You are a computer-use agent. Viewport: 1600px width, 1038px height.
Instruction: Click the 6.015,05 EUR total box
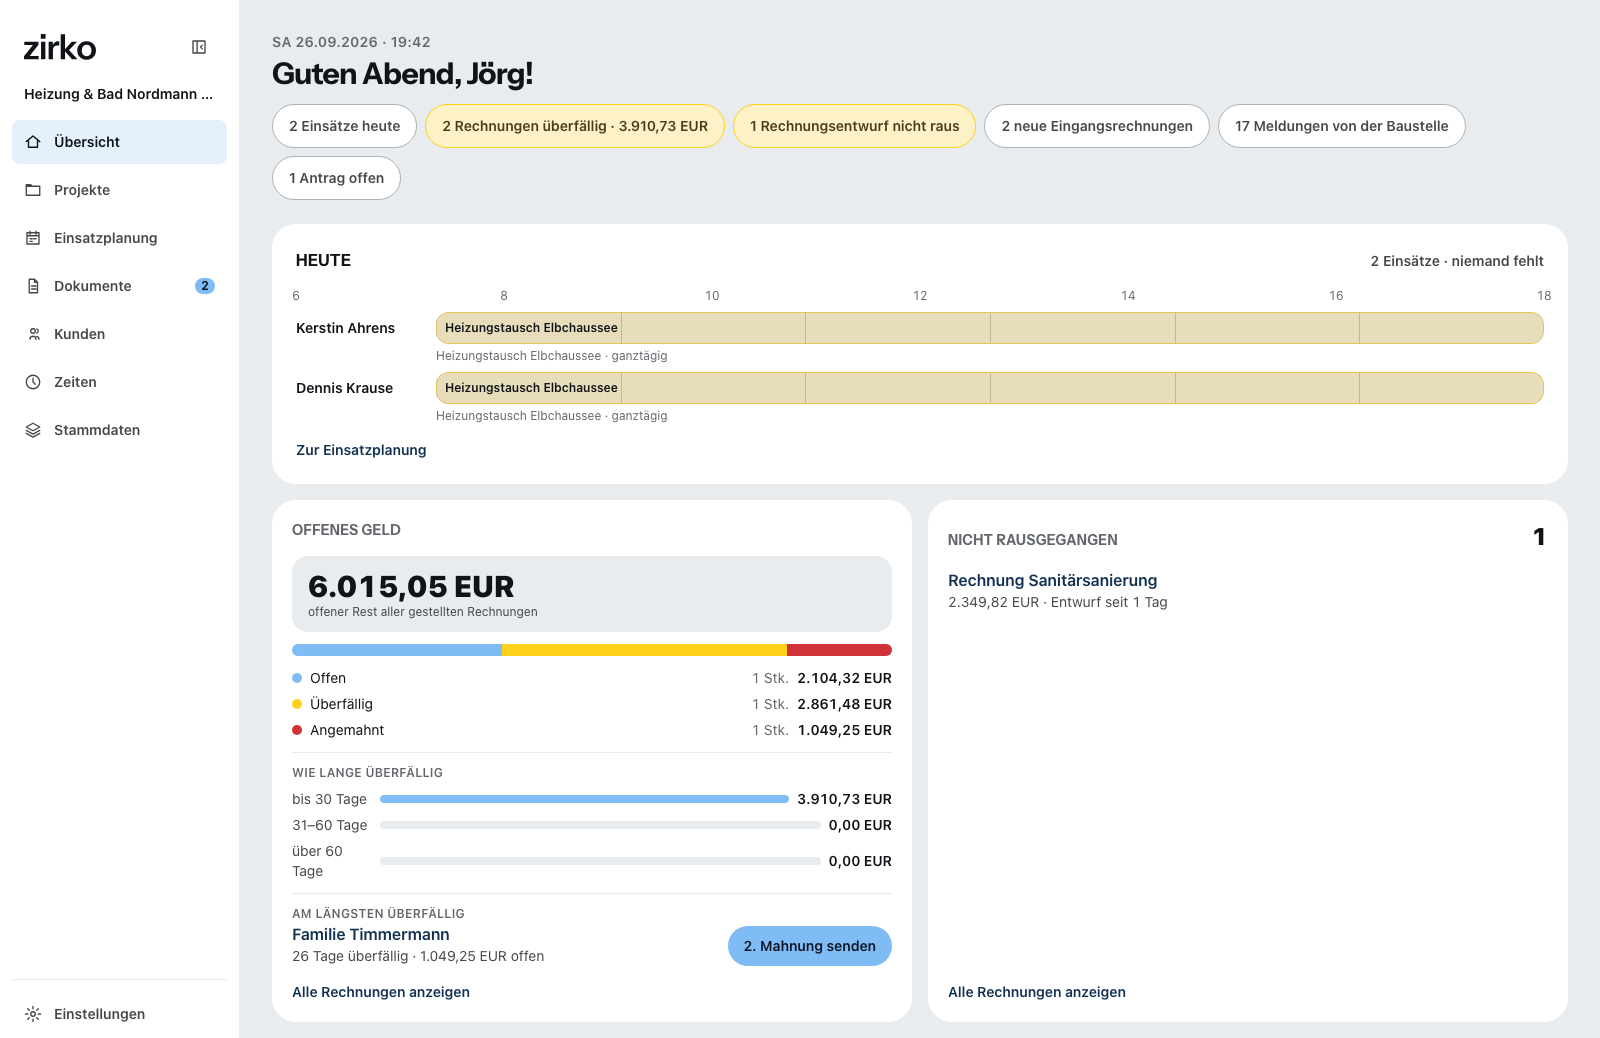592,594
